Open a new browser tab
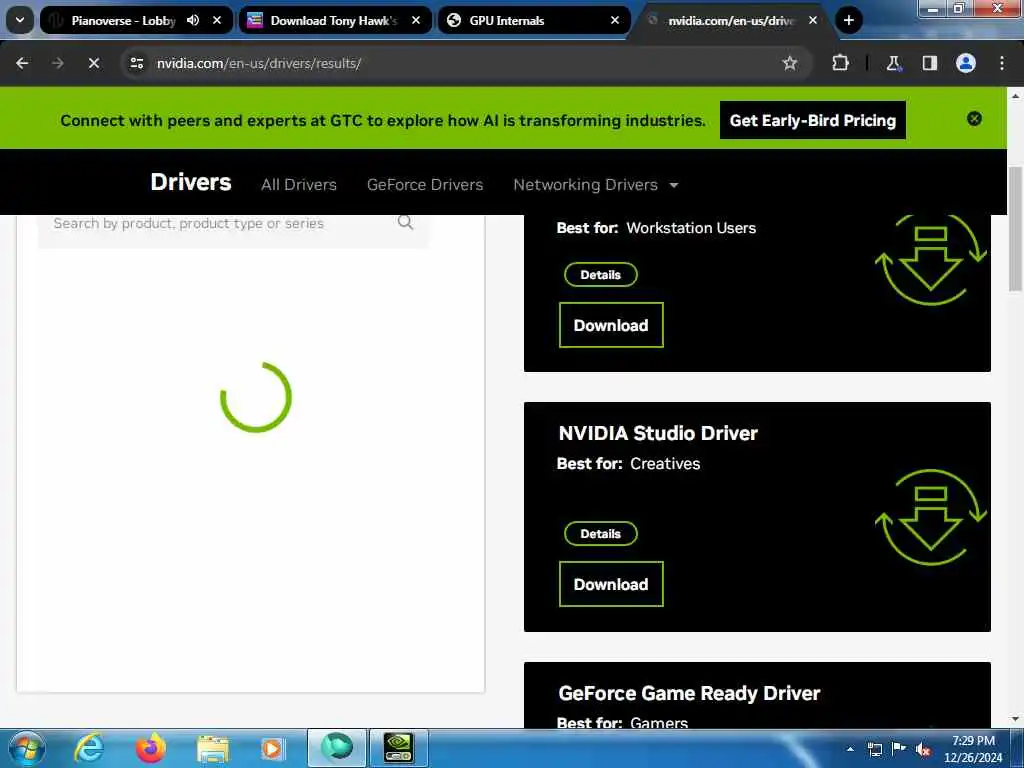This screenshot has height=768, width=1024. (x=849, y=20)
